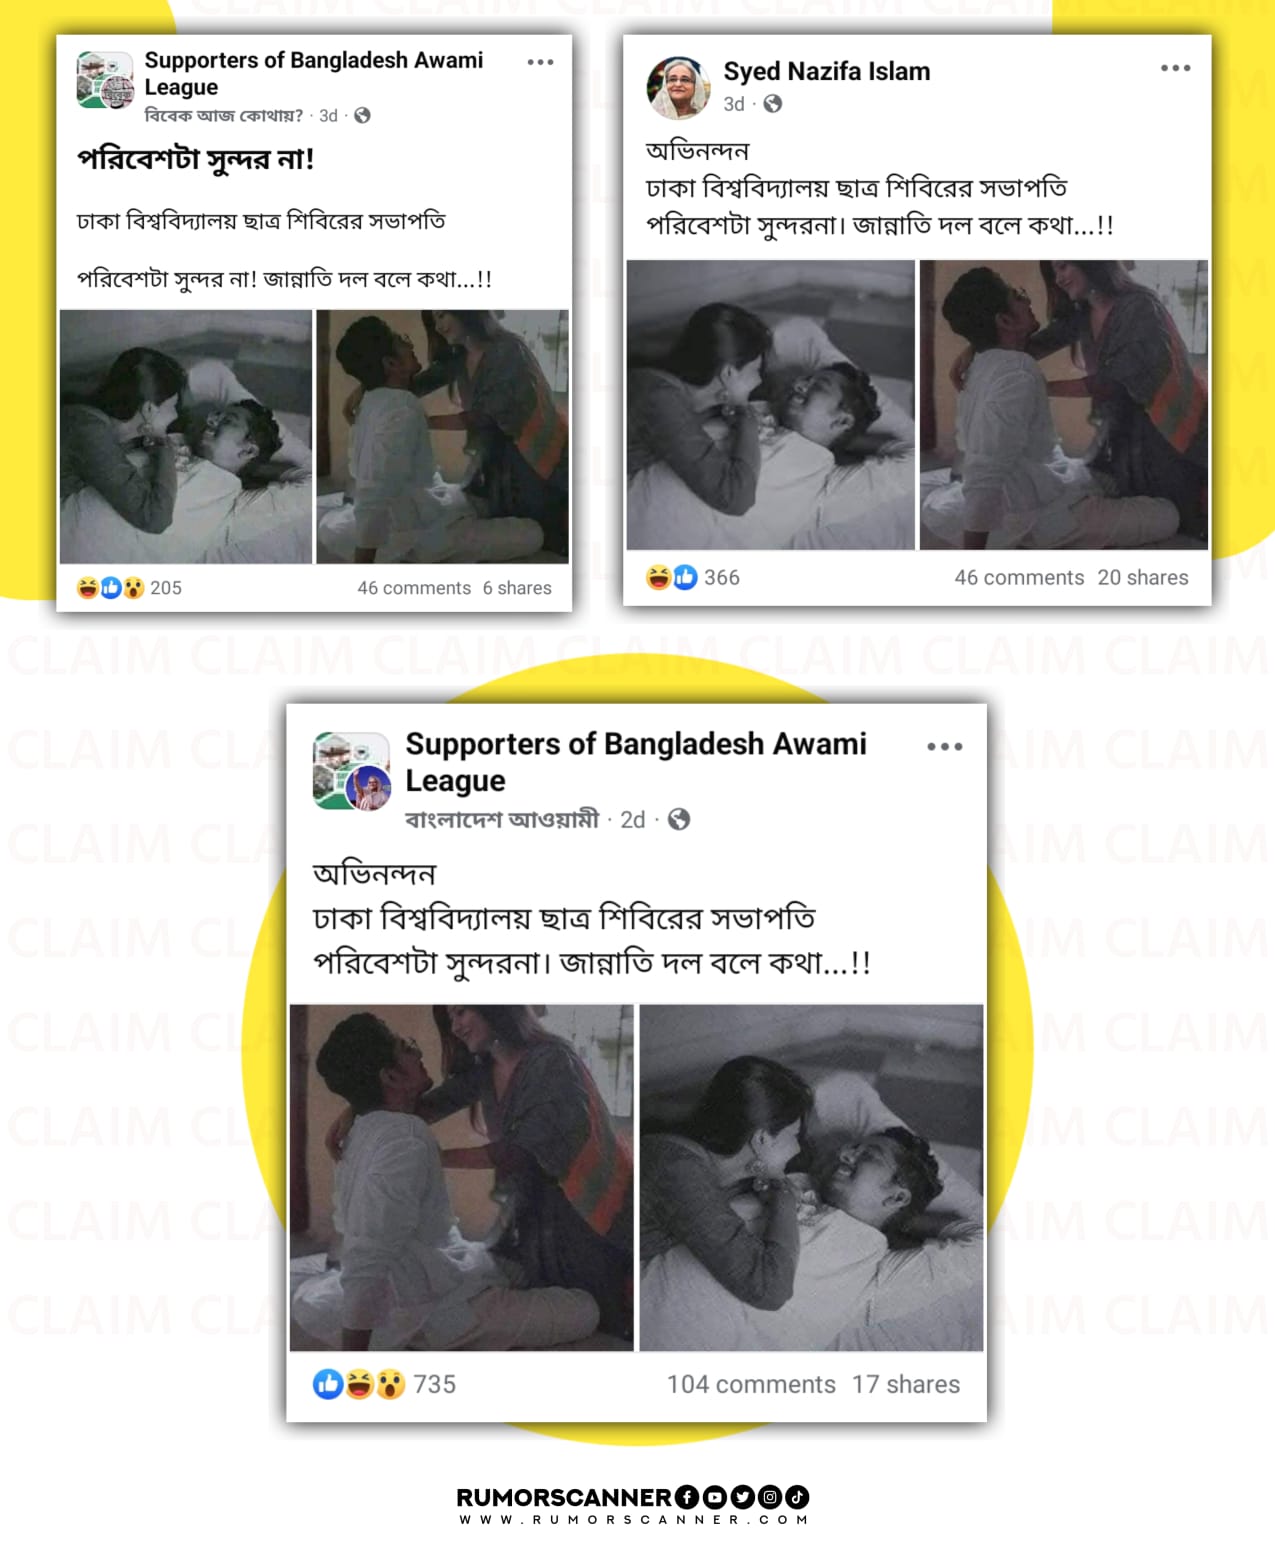The image size is (1275, 1550).
Task: Click Rumor Scanner TikTok icon
Action: pos(797,1497)
